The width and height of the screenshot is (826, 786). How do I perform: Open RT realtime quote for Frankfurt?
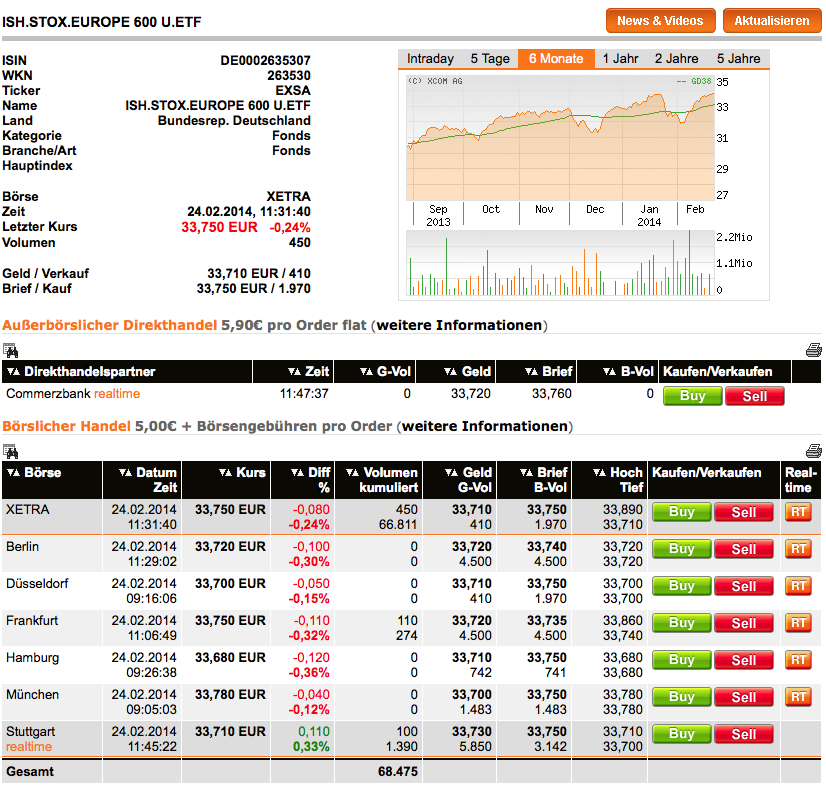point(798,623)
